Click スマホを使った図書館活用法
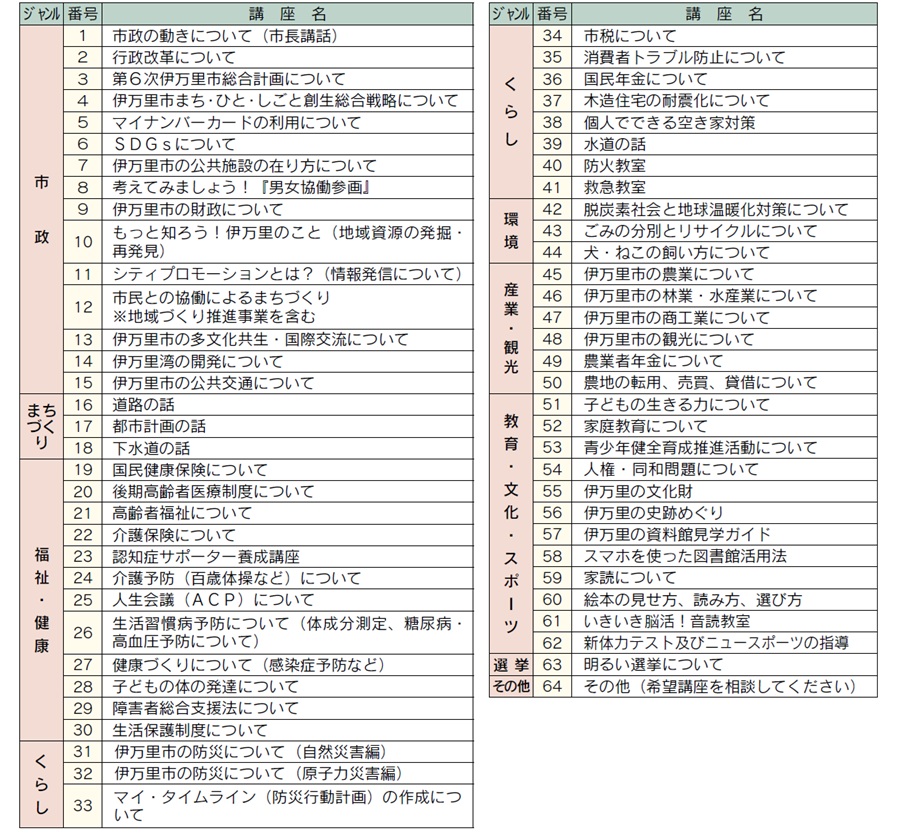The height and width of the screenshot is (840, 900). pyautogui.click(x=685, y=556)
